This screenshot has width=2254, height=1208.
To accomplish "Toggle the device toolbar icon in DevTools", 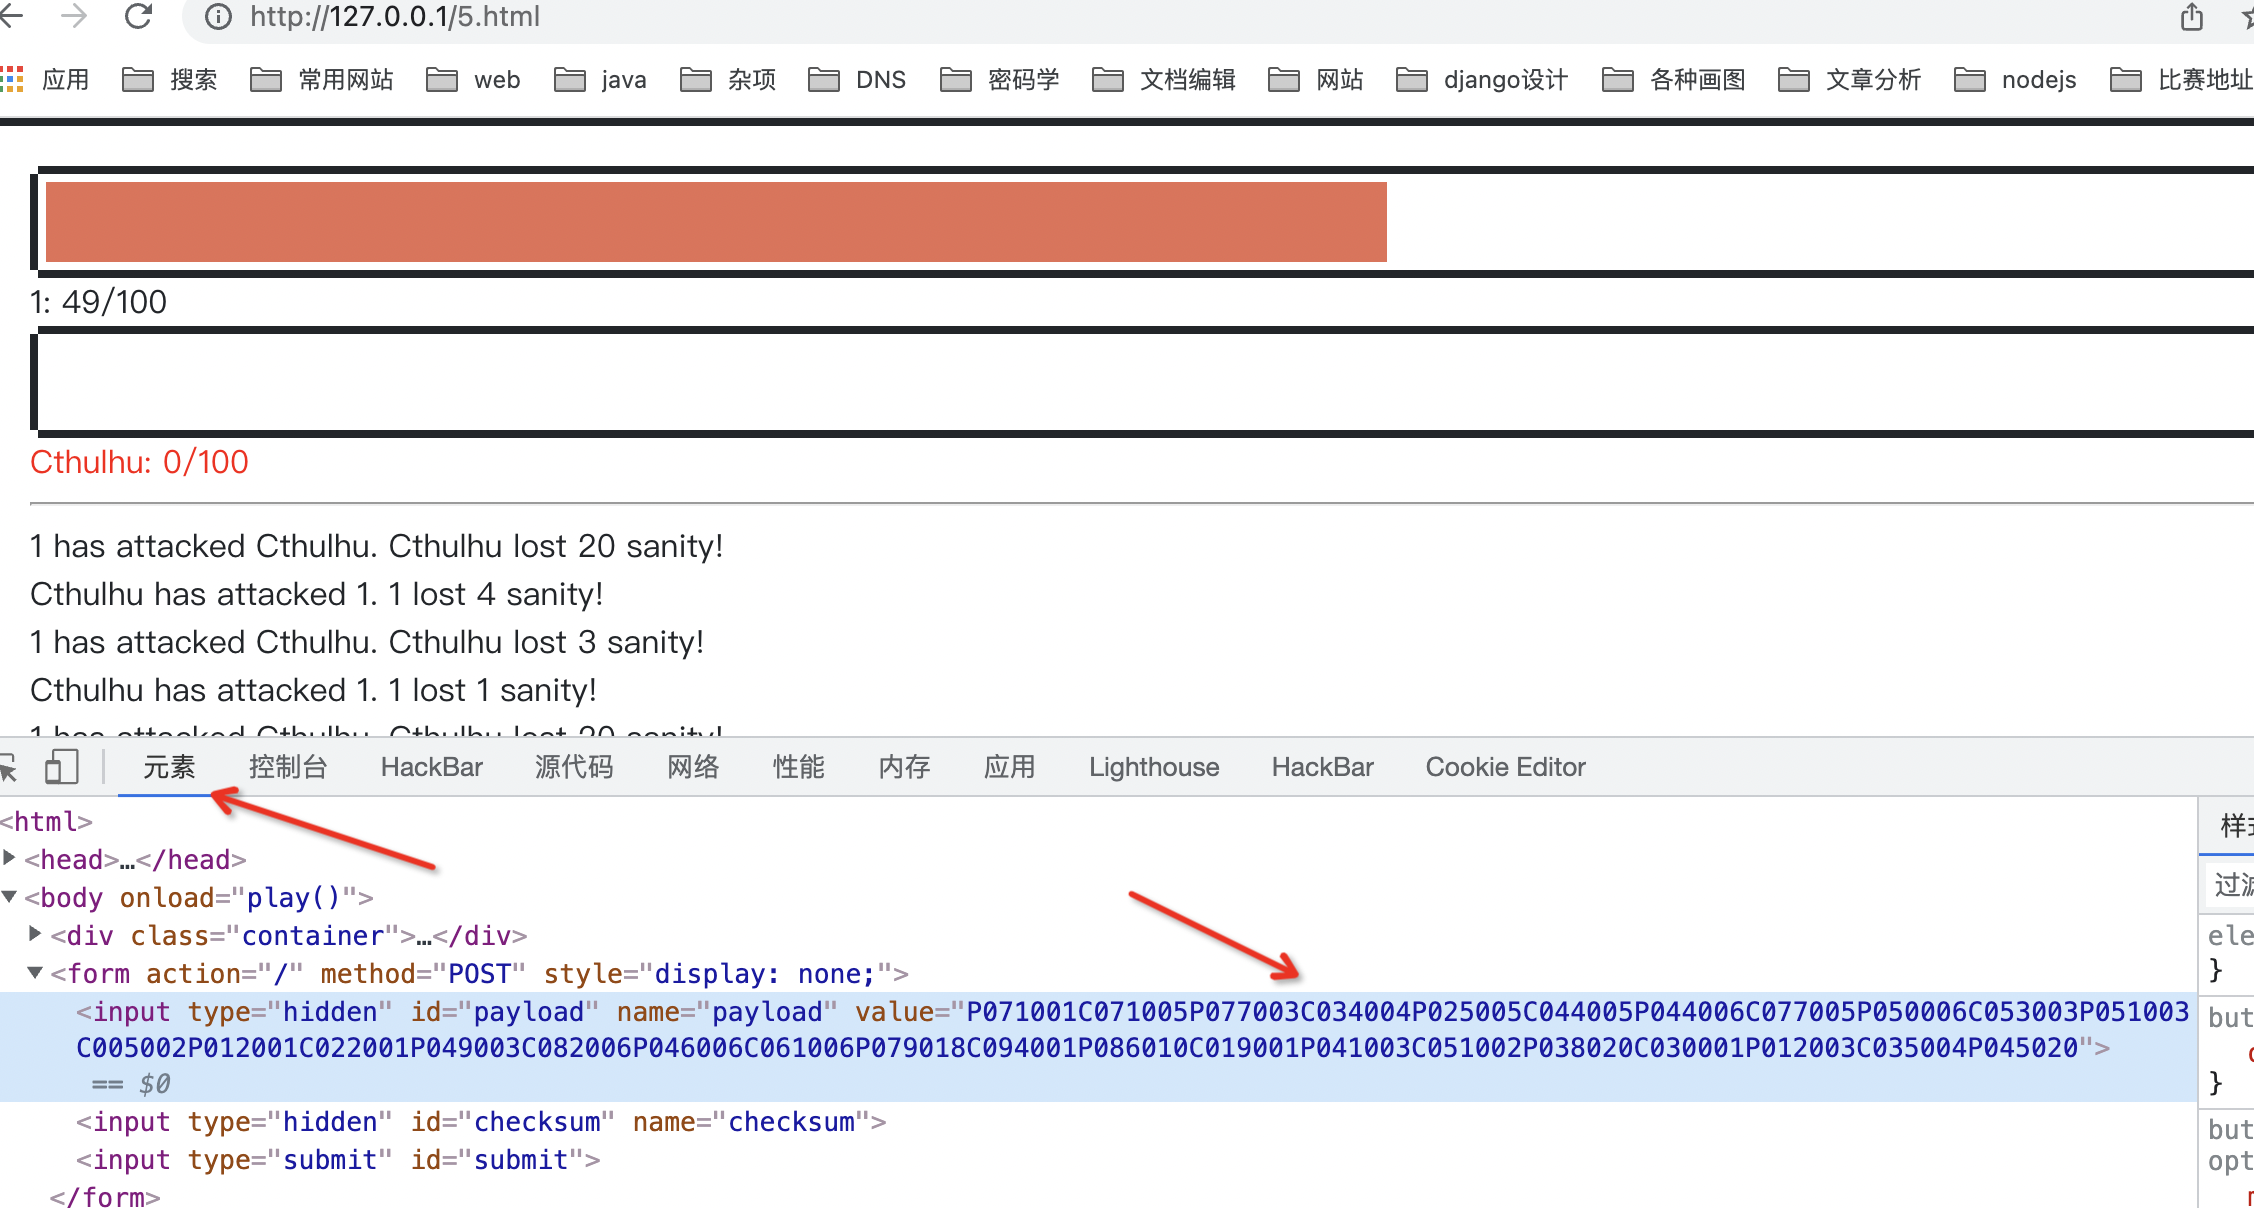I will [x=62, y=767].
